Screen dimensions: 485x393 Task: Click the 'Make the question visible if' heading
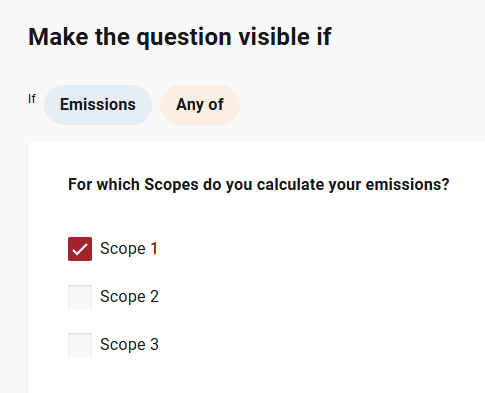pyautogui.click(x=180, y=37)
